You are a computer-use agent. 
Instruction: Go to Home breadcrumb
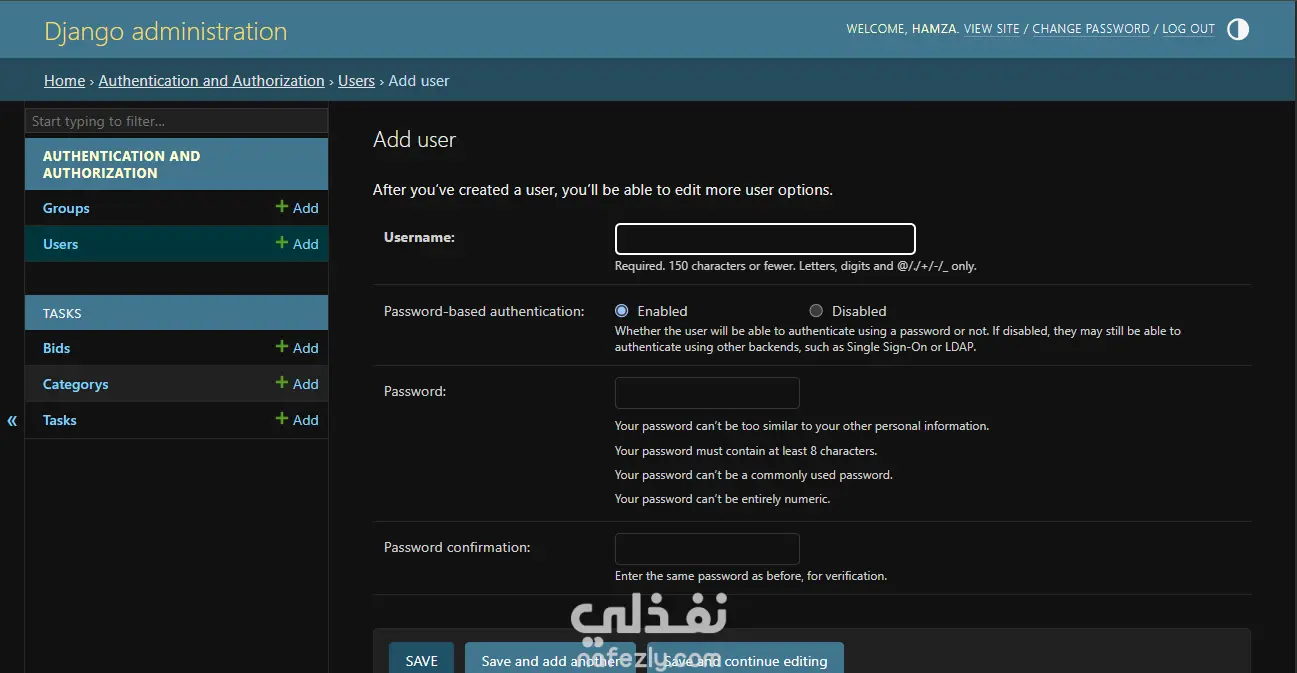click(64, 81)
